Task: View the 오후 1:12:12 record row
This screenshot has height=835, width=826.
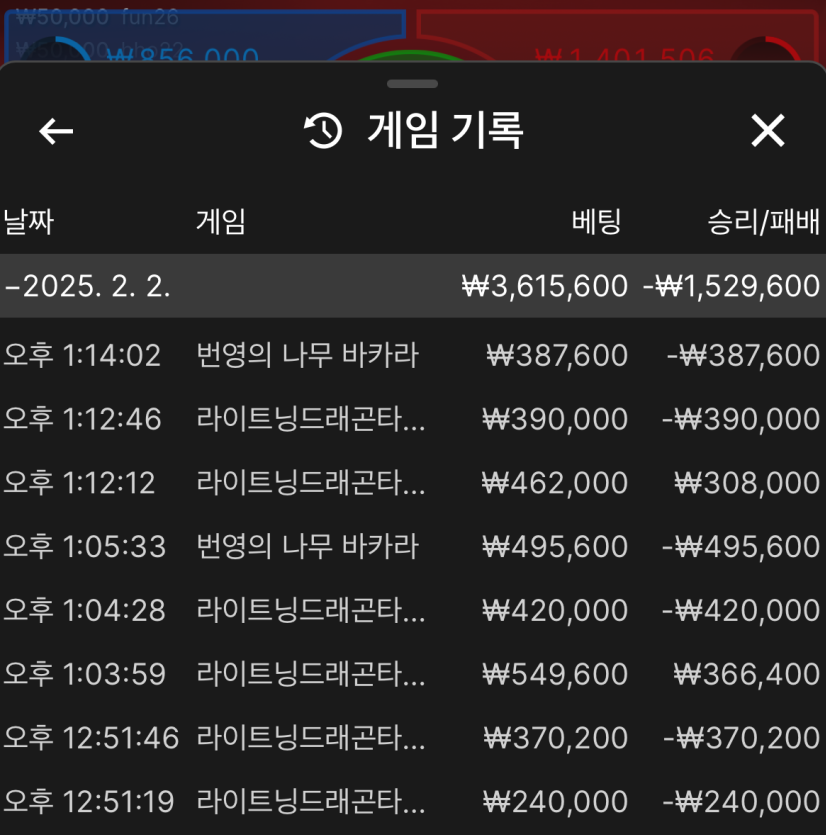Action: (x=412, y=483)
